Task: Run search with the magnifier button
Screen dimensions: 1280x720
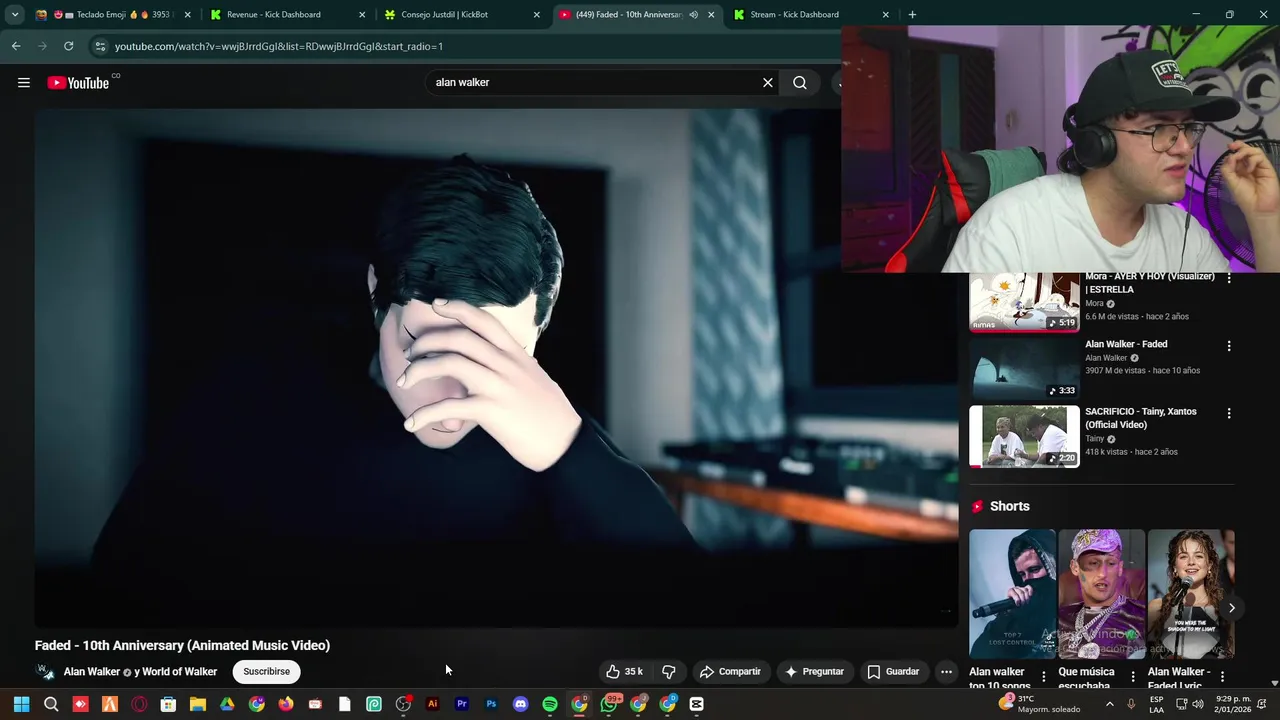Action: tap(800, 83)
